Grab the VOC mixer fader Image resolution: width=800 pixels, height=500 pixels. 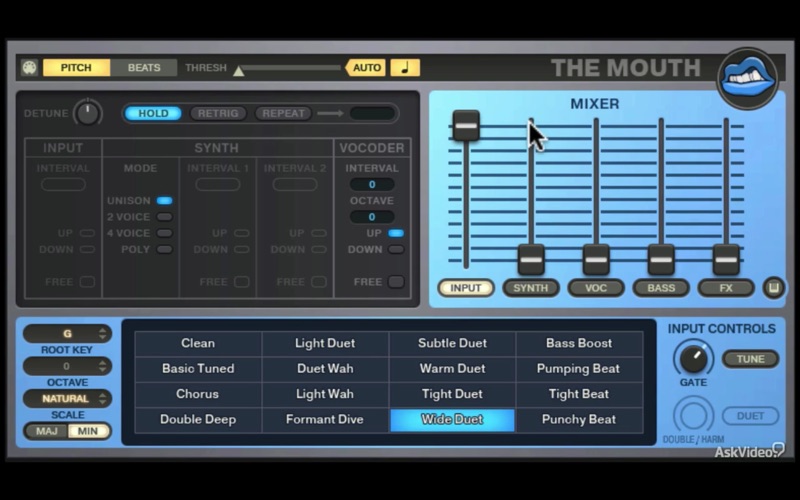[596, 259]
